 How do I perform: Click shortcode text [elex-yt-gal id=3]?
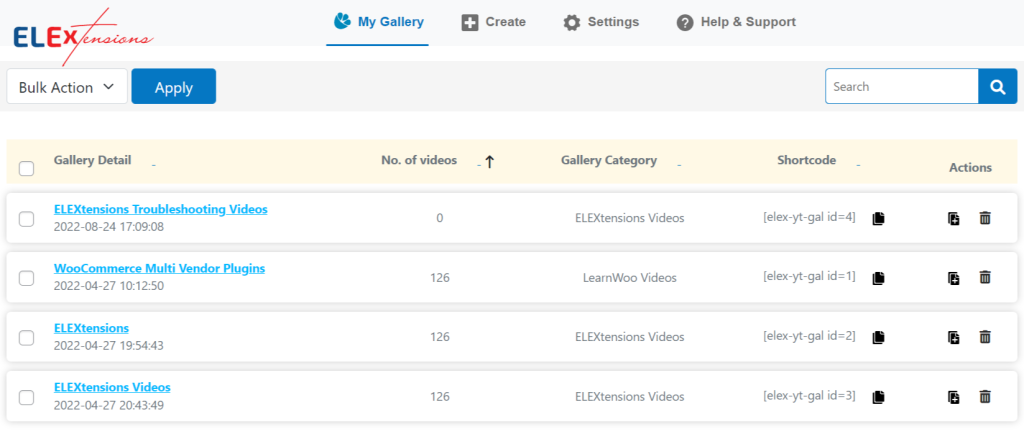[x=809, y=395]
